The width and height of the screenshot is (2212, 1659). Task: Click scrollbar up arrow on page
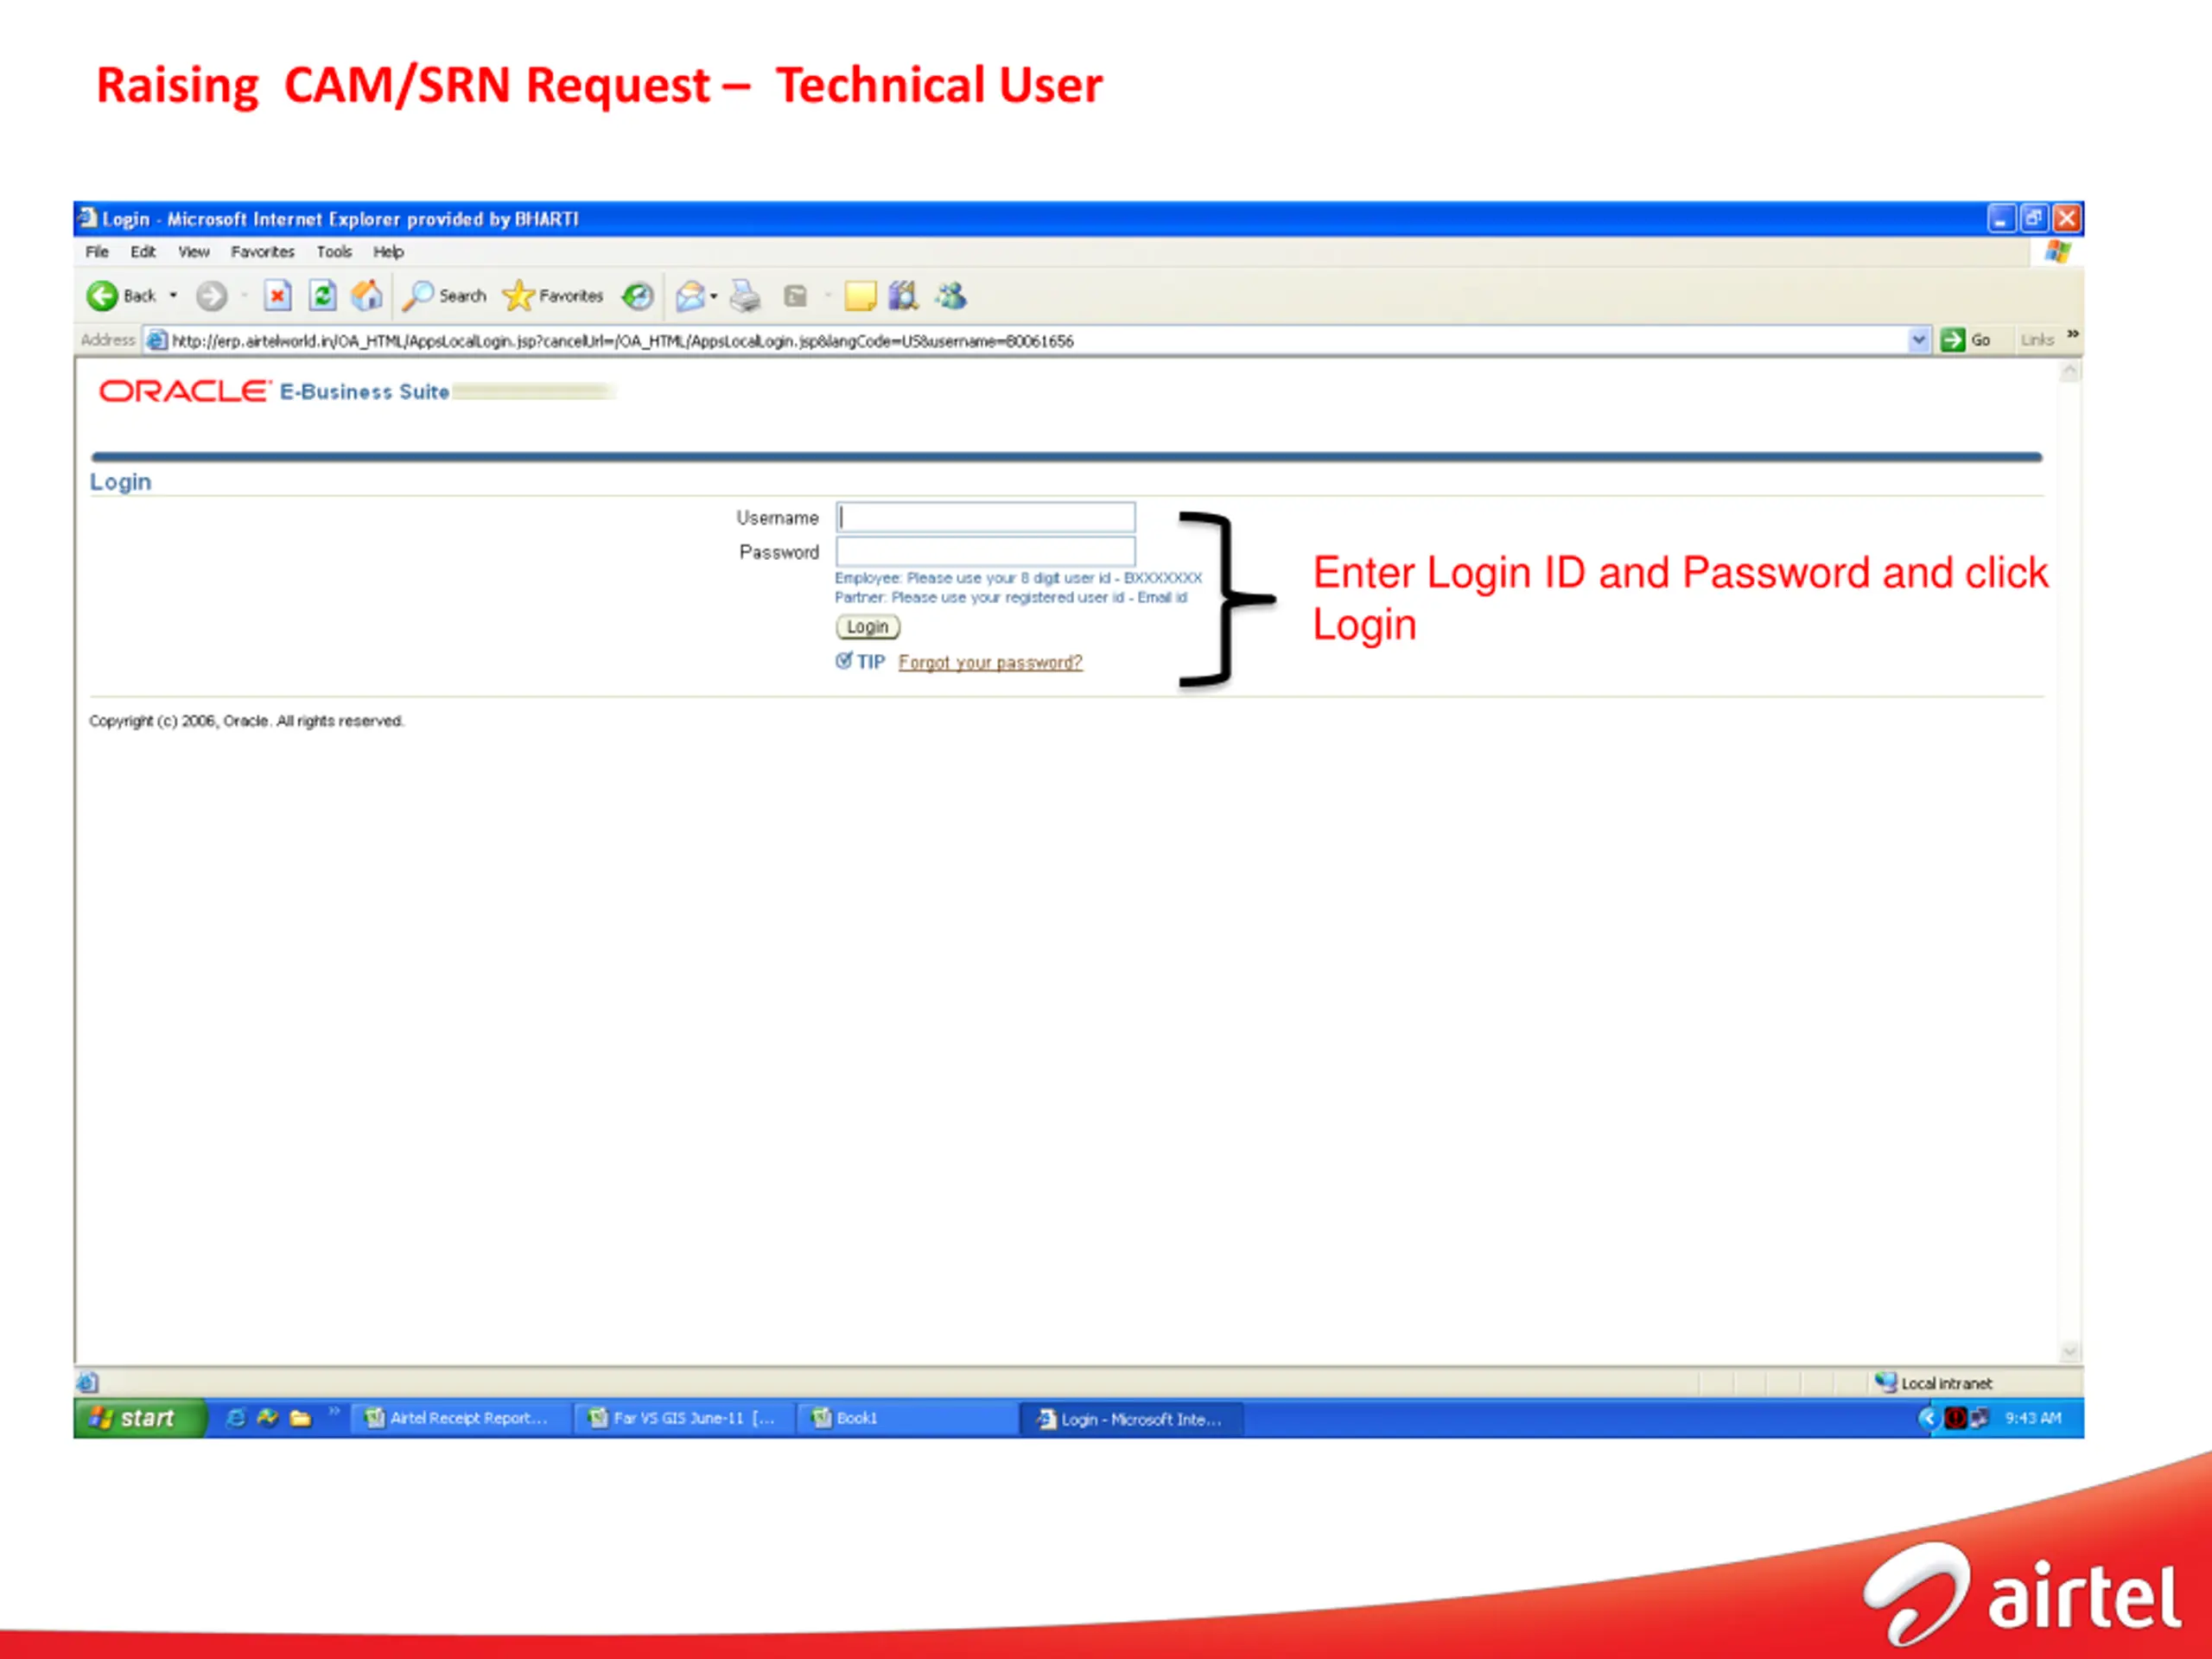pos(2070,372)
